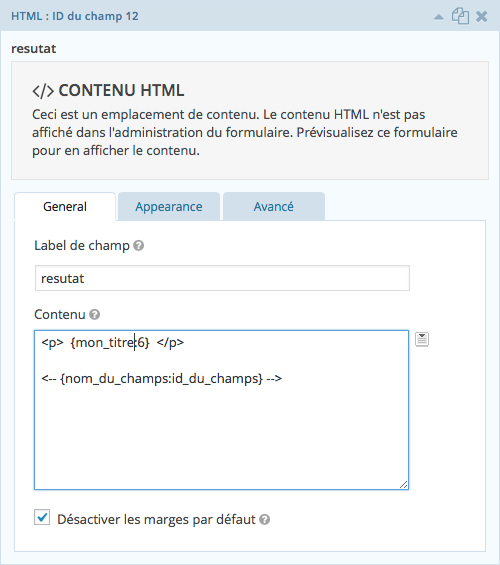Click inside the Contenu textarea empty area
Screen dimensions: 500x565
pos(221,436)
